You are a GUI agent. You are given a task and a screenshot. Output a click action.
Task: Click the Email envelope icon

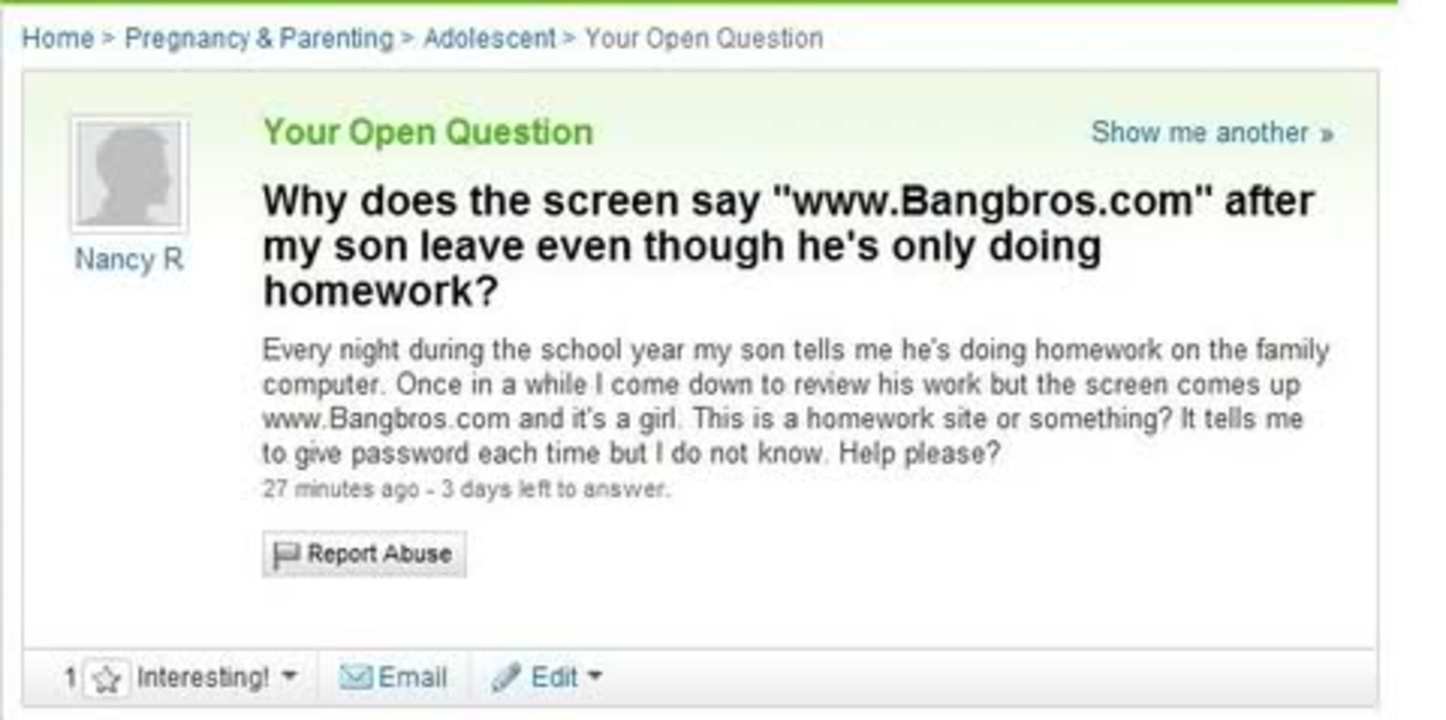(x=355, y=678)
